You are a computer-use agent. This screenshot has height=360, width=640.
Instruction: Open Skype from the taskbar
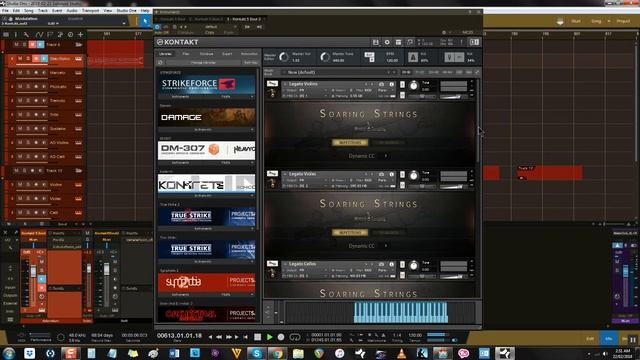pyautogui.click(x=256, y=353)
